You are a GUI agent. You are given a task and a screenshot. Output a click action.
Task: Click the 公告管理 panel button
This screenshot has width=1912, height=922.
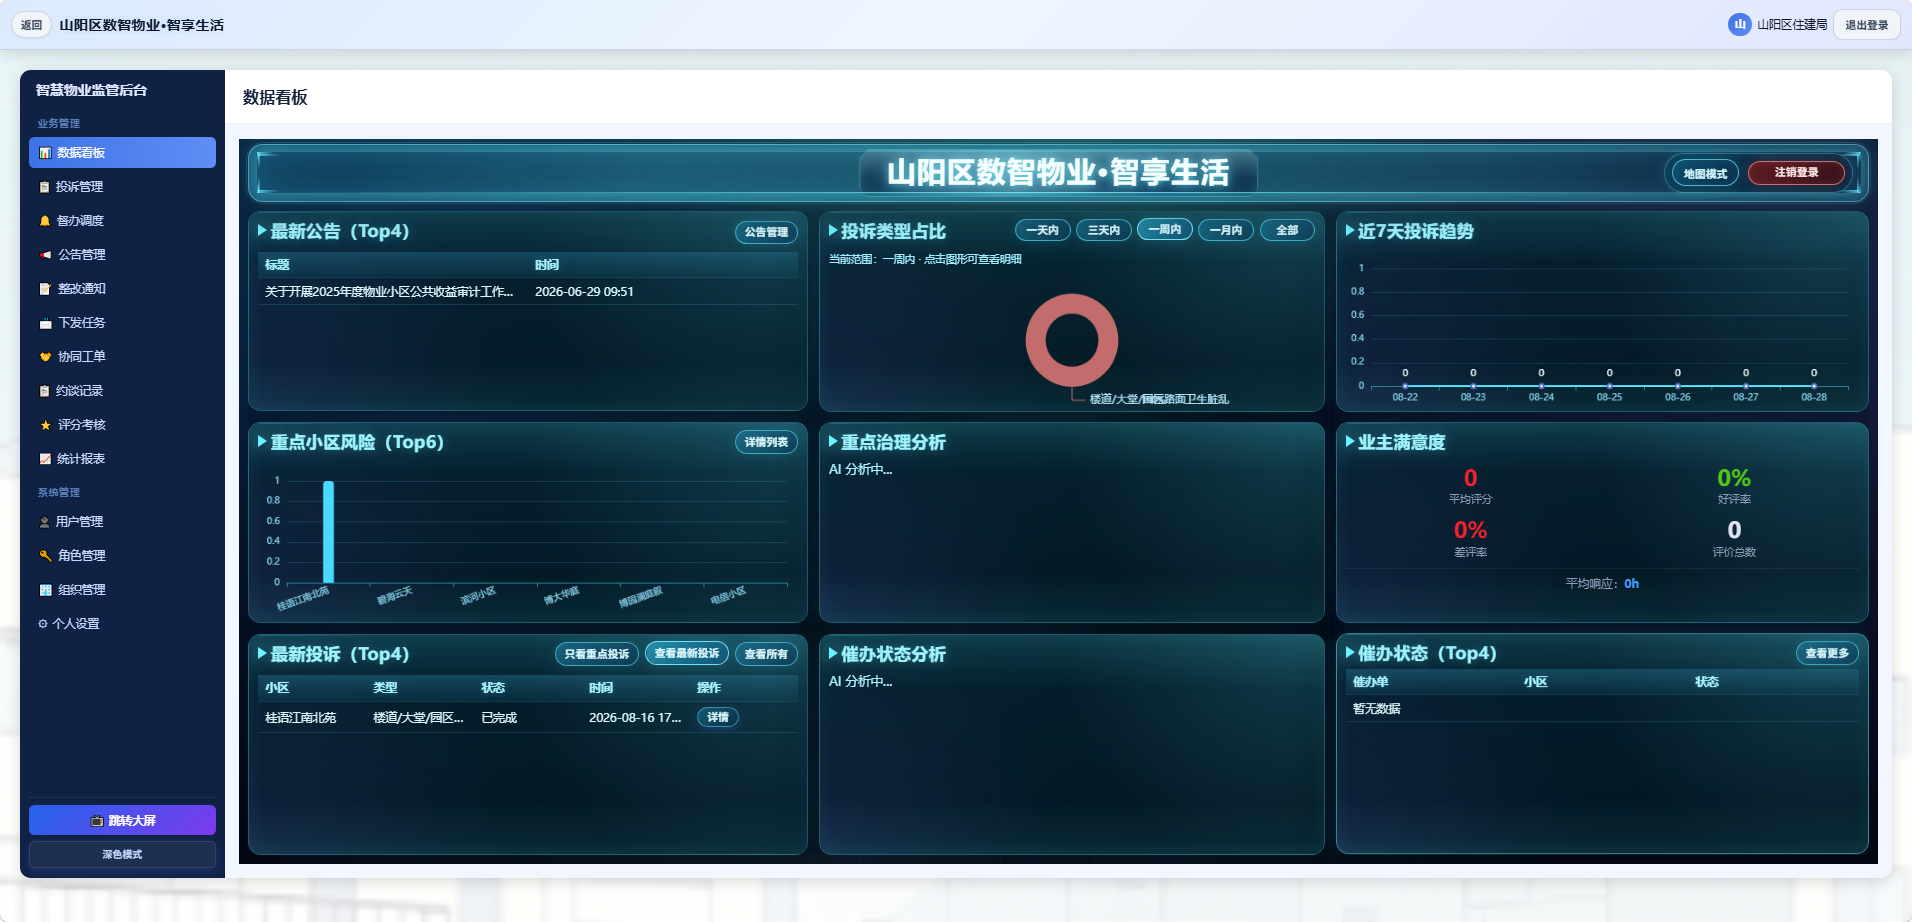[x=766, y=232]
